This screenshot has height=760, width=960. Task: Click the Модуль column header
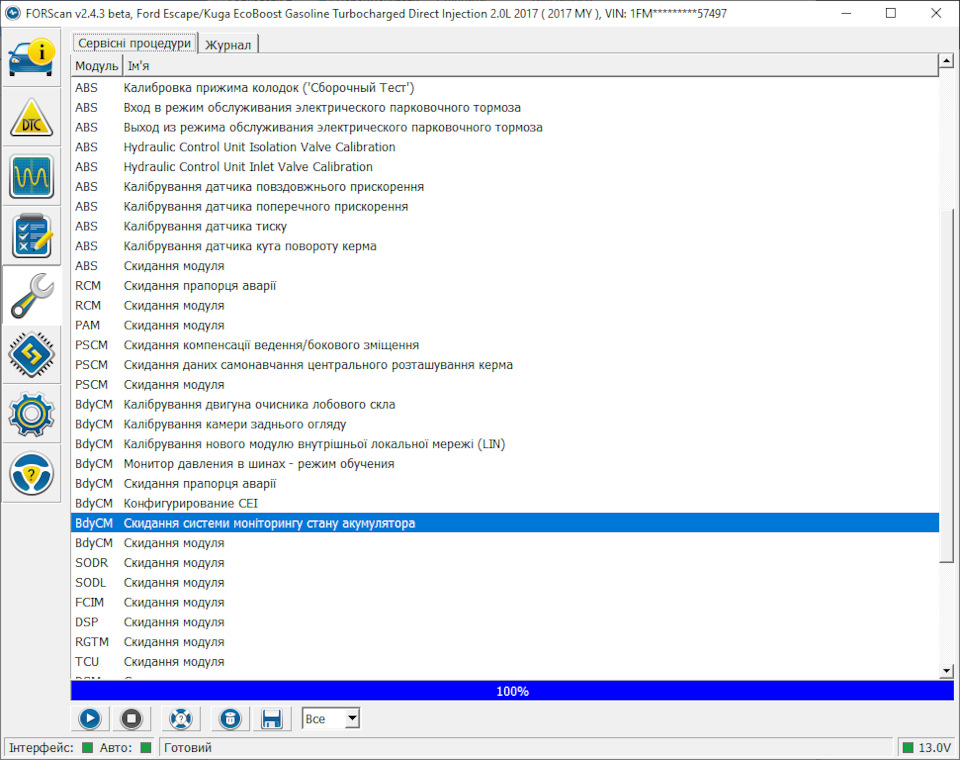tap(97, 66)
